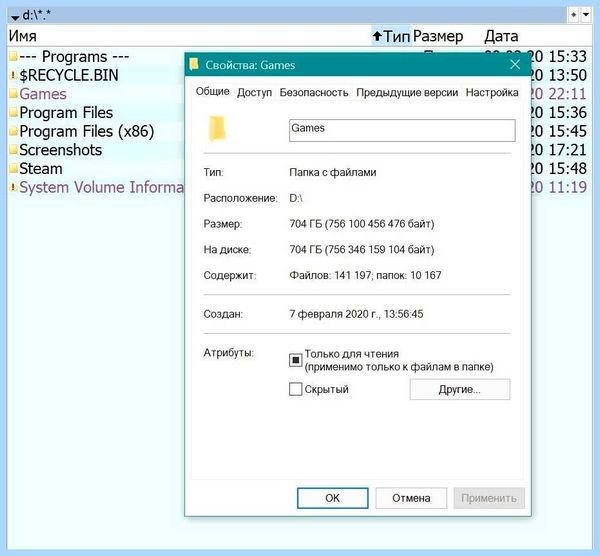Click the location value 'D:\'
This screenshot has height=556, width=600.
point(296,198)
